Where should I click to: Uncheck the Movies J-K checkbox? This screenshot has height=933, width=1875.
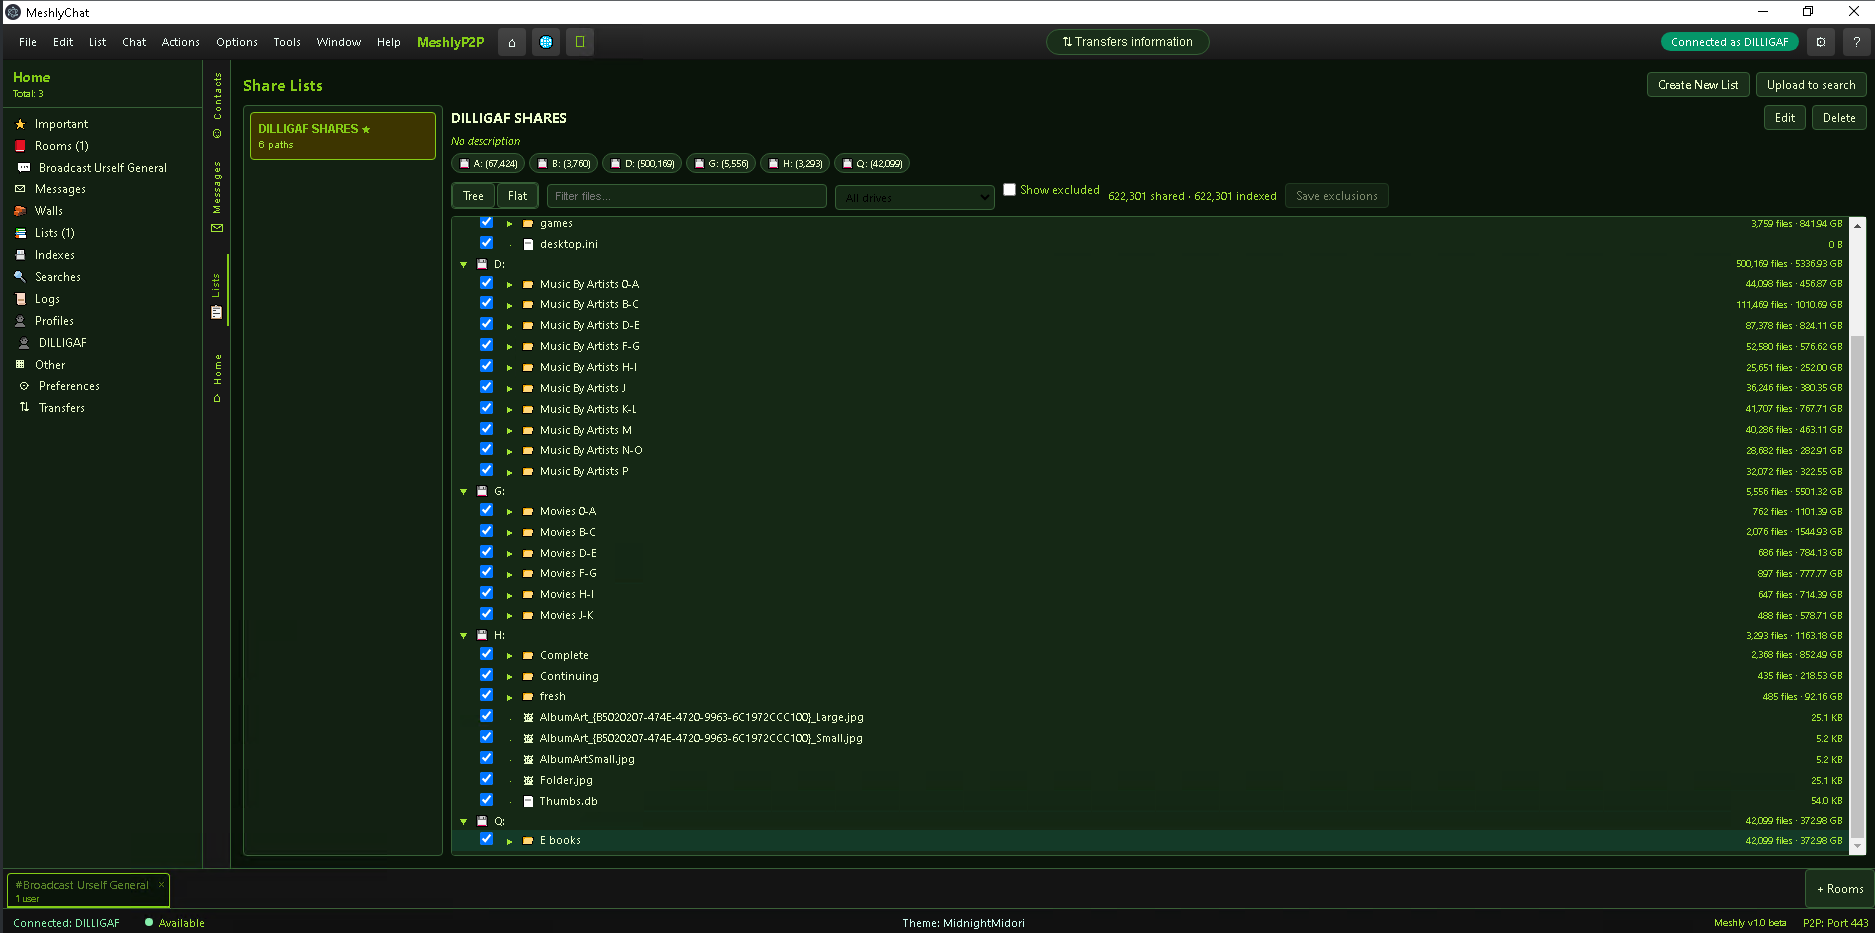486,614
